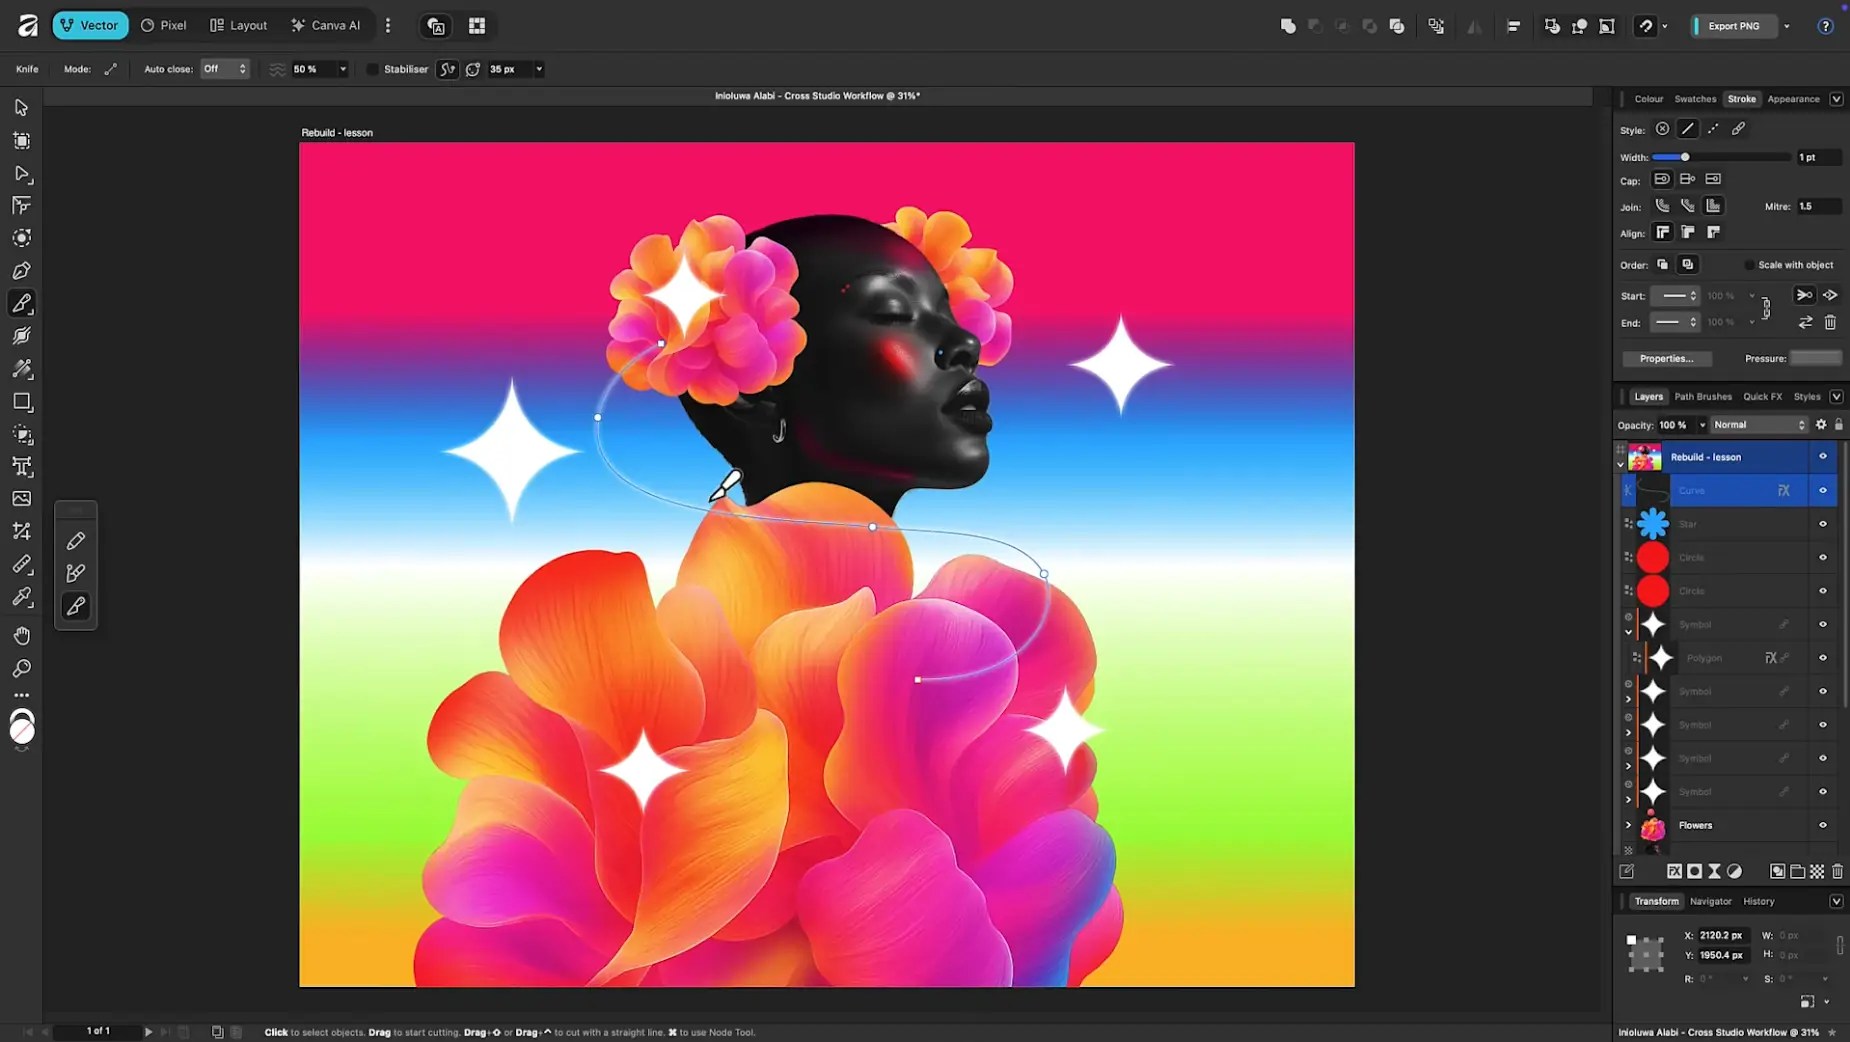Viewport: 1850px width, 1042px height.
Task: Enable the Stabiliser checkbox
Action: (373, 69)
